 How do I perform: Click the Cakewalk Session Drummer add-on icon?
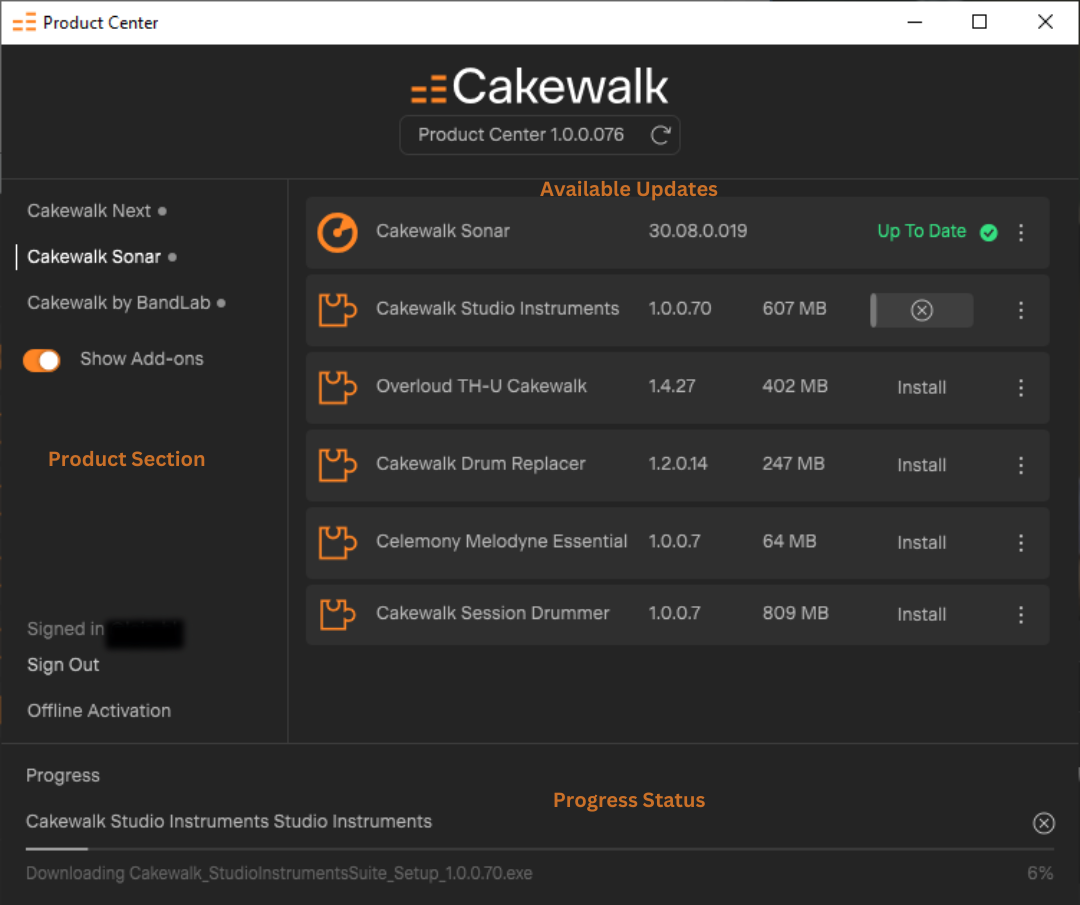tap(337, 614)
